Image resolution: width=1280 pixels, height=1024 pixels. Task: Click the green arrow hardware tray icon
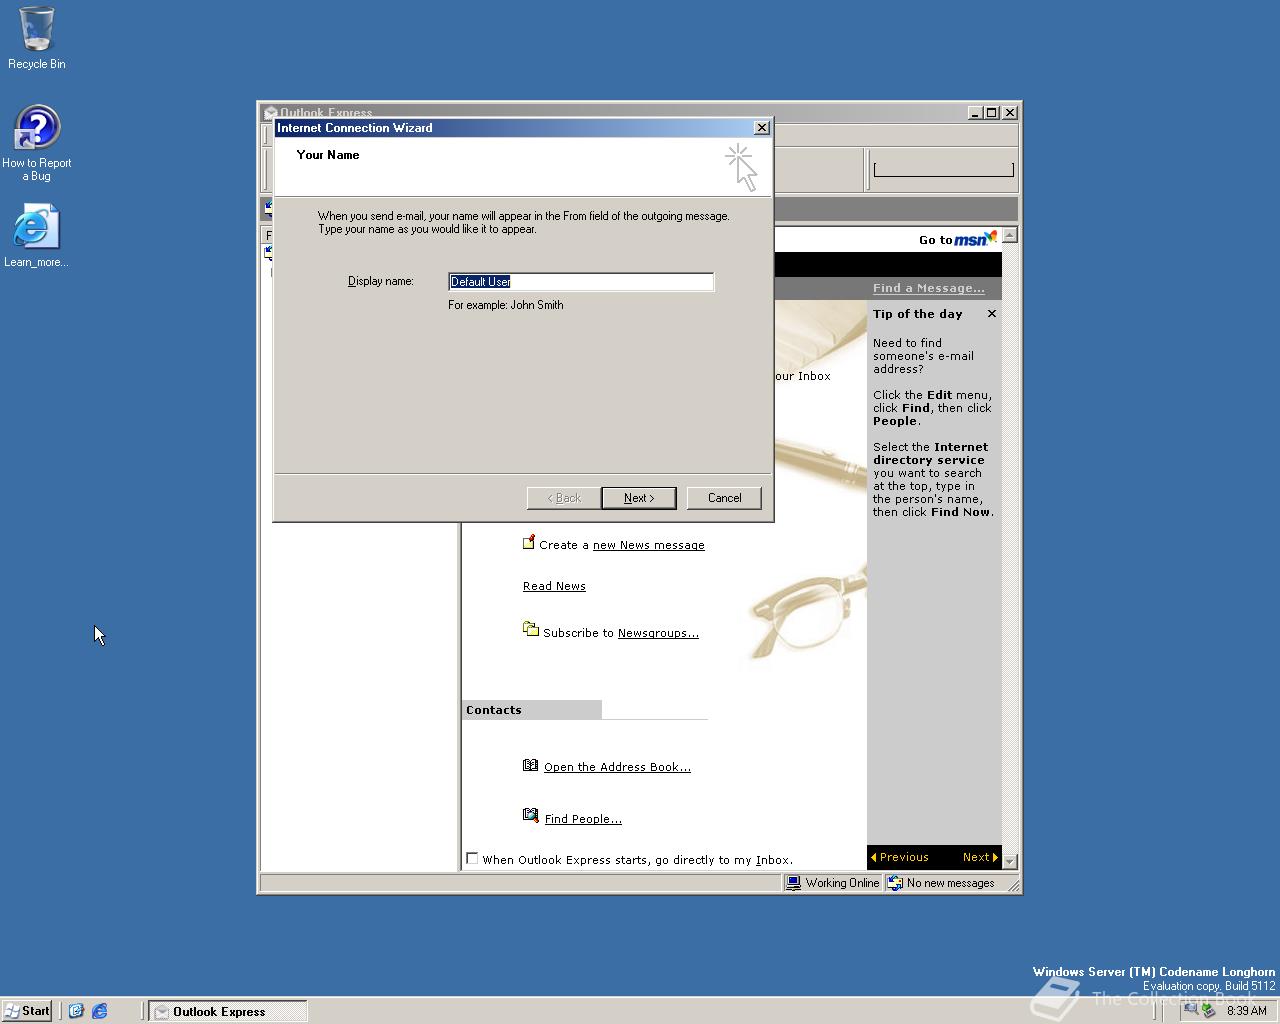(1208, 1010)
